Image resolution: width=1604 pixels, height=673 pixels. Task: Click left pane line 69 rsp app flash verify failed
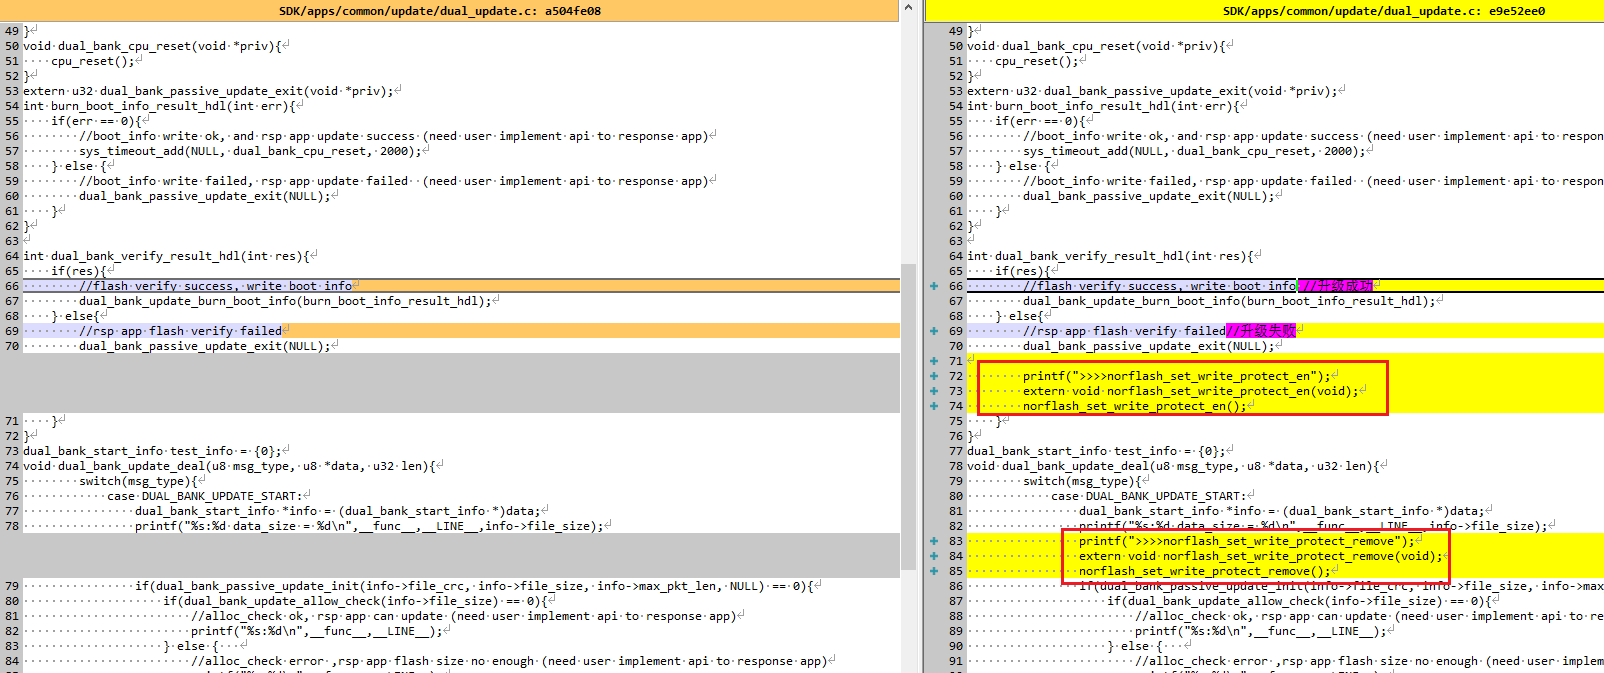click(180, 331)
